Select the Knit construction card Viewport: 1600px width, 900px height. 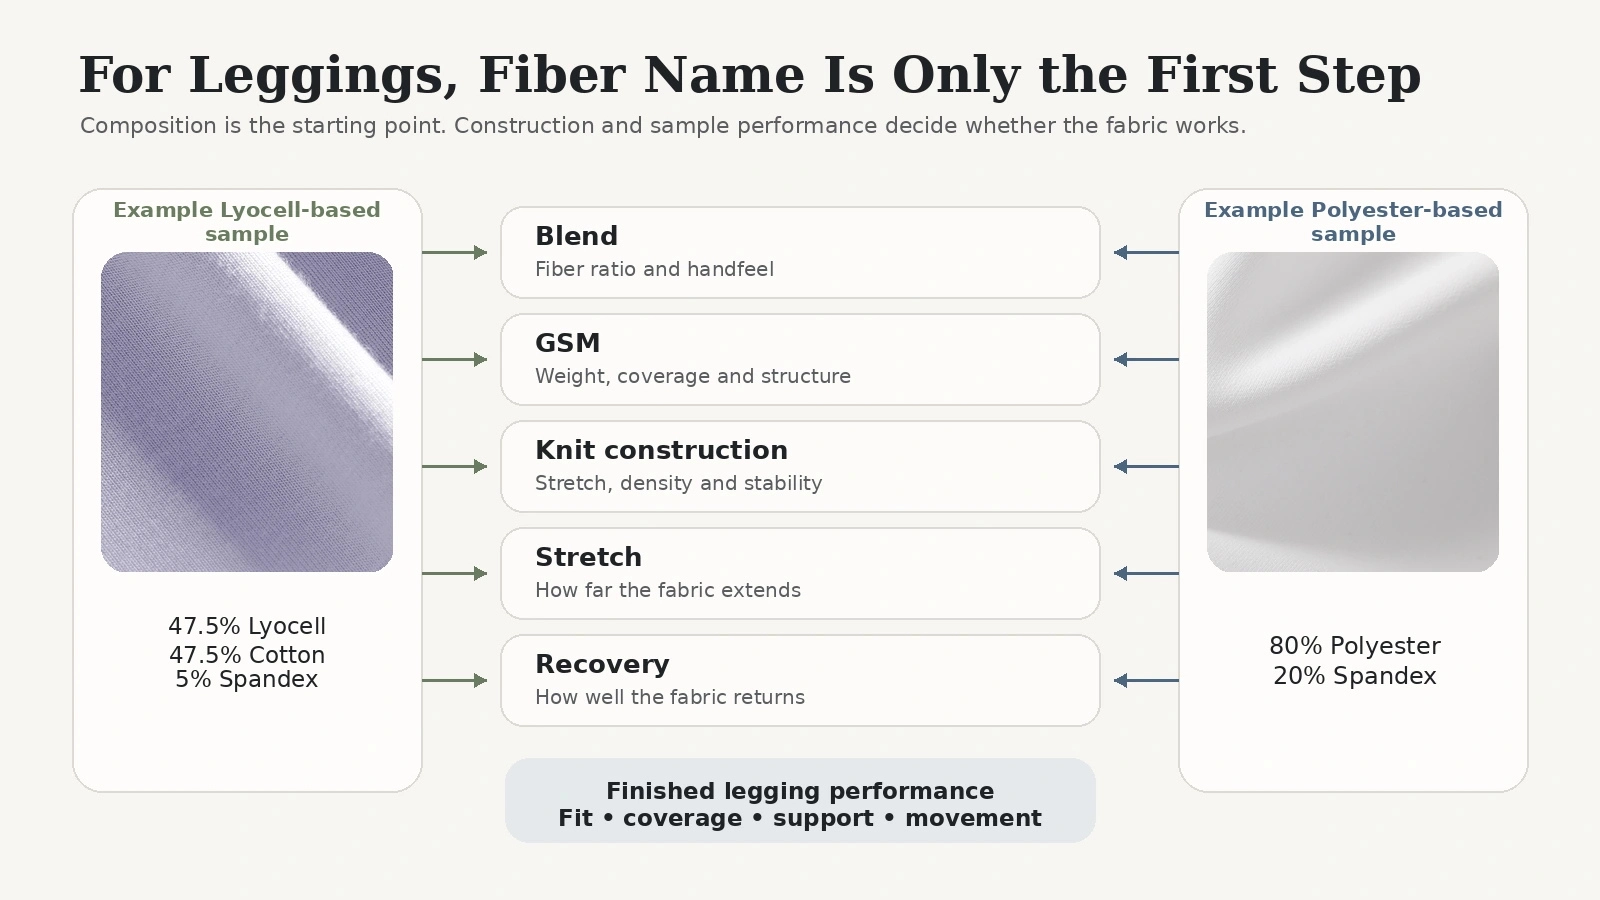coord(800,466)
